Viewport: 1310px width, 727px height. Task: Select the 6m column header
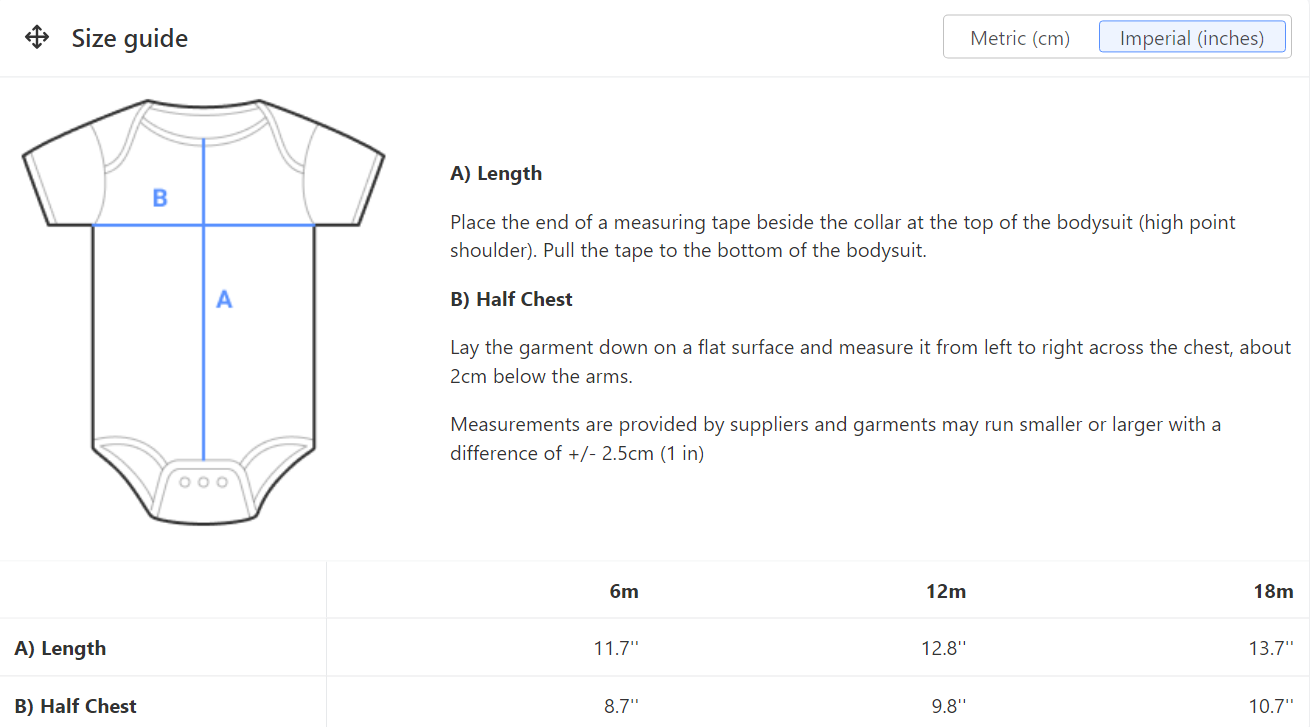tap(624, 591)
